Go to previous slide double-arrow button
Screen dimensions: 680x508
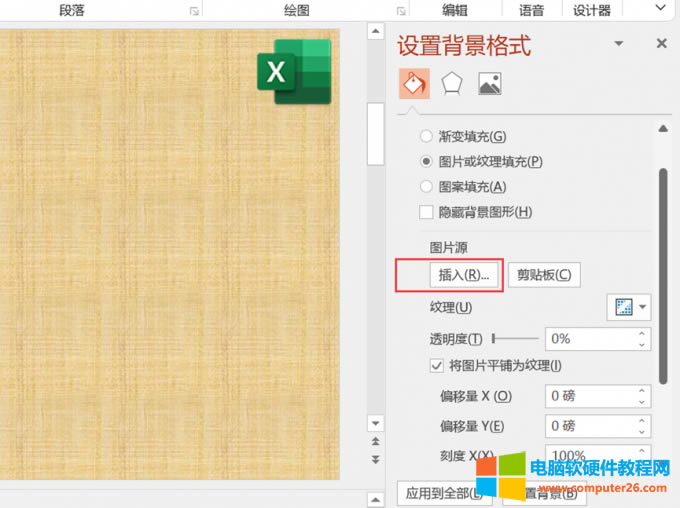[x=376, y=442]
